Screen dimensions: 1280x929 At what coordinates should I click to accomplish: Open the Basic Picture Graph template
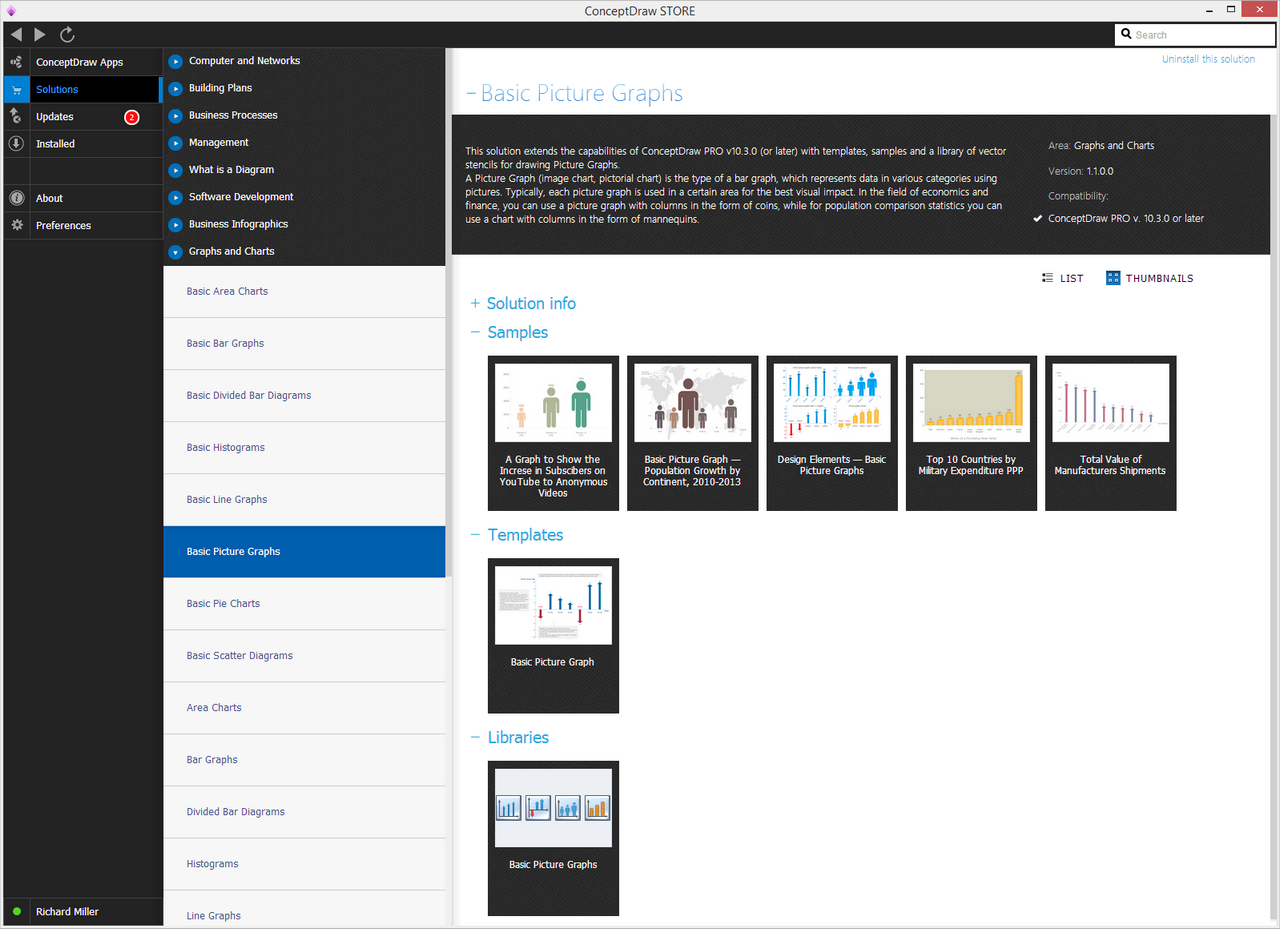point(553,636)
